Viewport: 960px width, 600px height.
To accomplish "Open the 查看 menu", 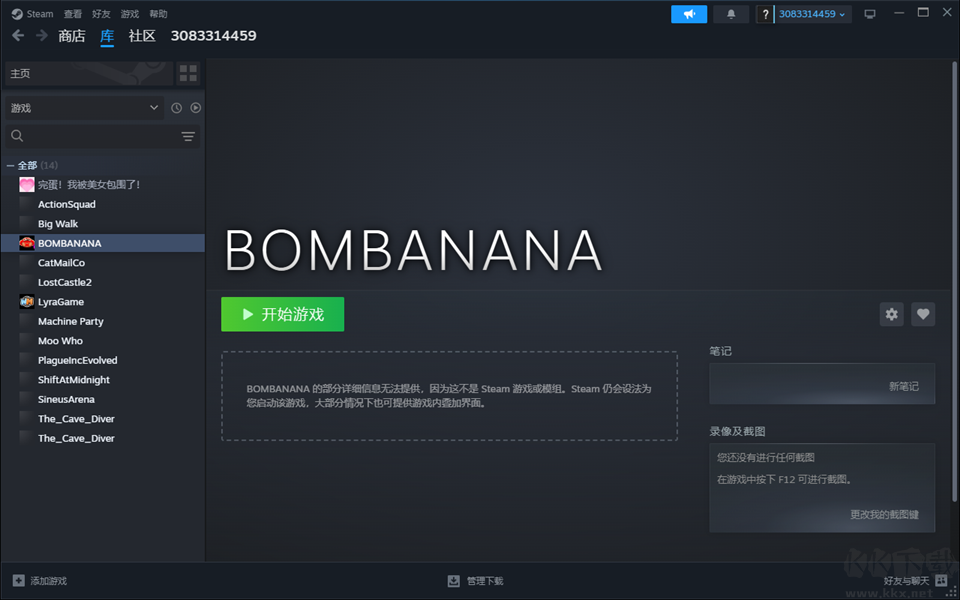I will (x=73, y=13).
